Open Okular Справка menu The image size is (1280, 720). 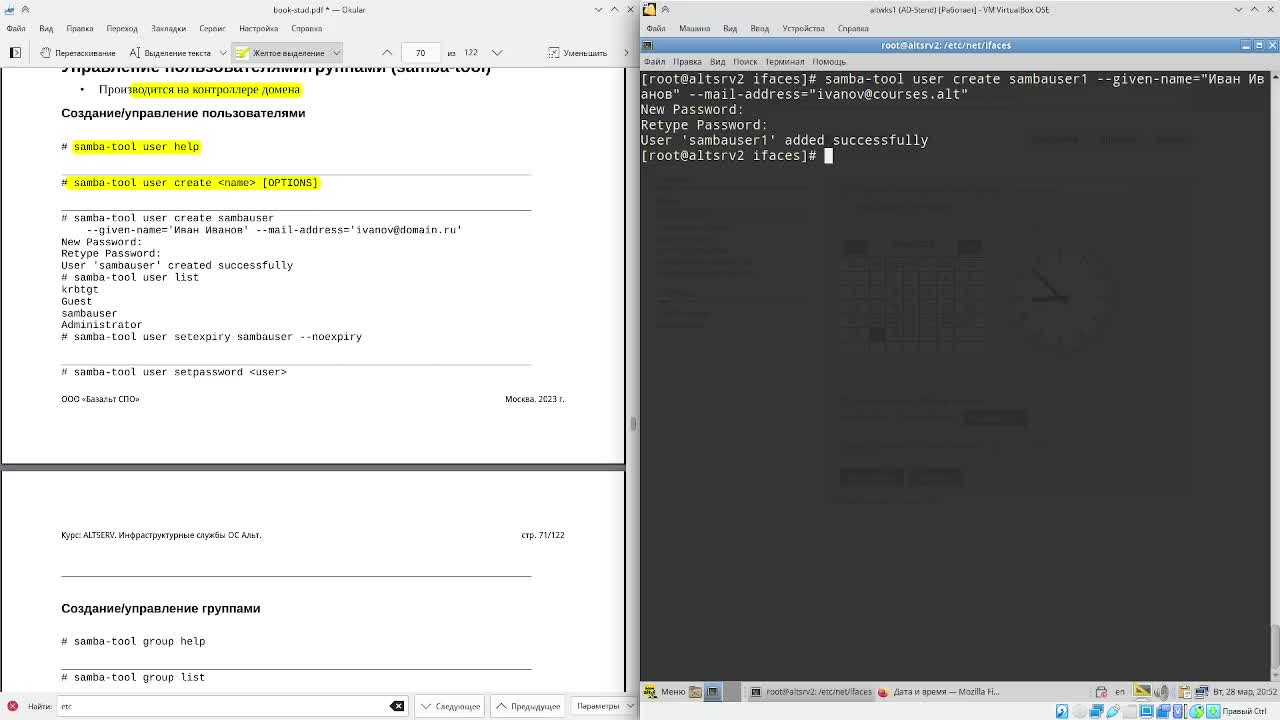coord(307,28)
